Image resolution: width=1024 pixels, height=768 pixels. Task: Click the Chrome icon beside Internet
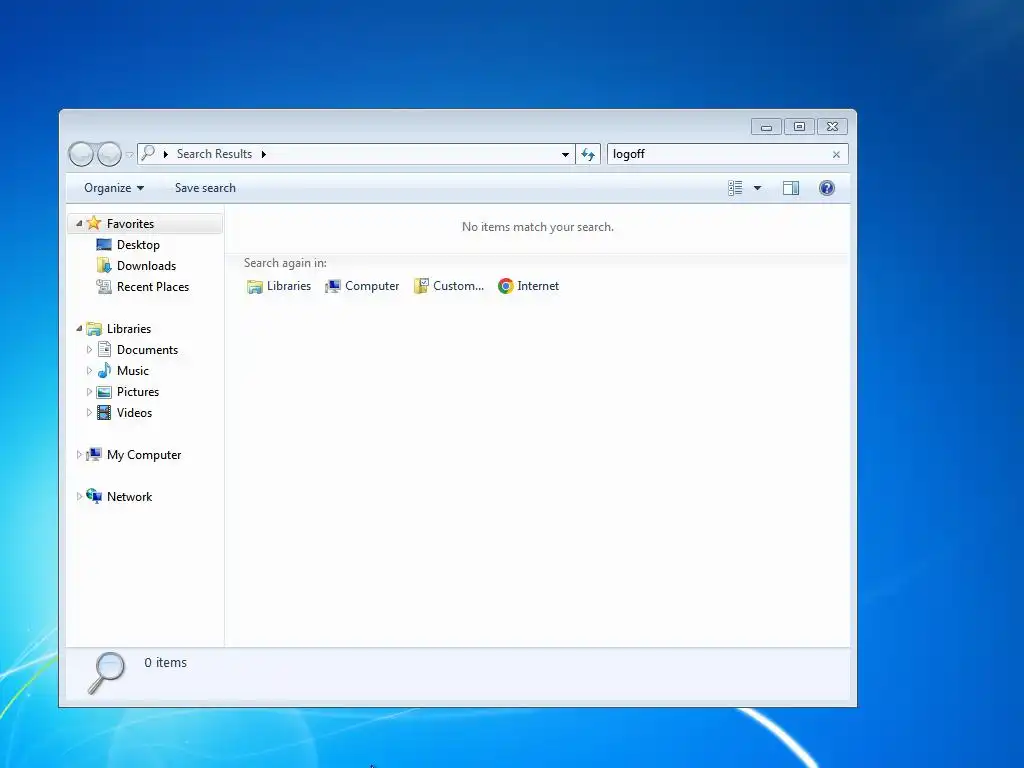pyautogui.click(x=505, y=286)
